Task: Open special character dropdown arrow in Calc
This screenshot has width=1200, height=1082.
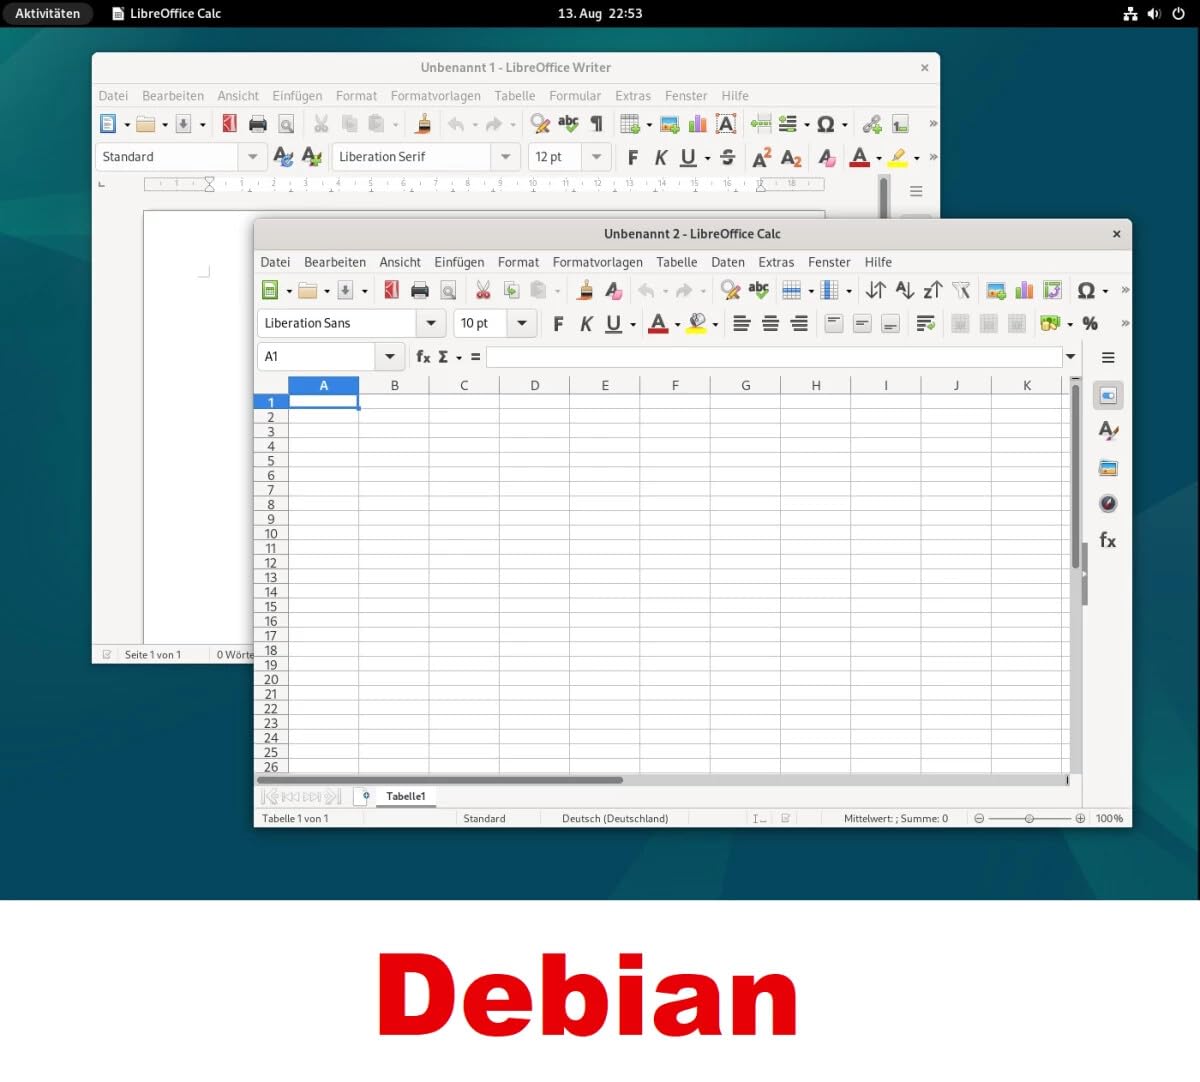Action: pyautogui.click(x=1105, y=291)
